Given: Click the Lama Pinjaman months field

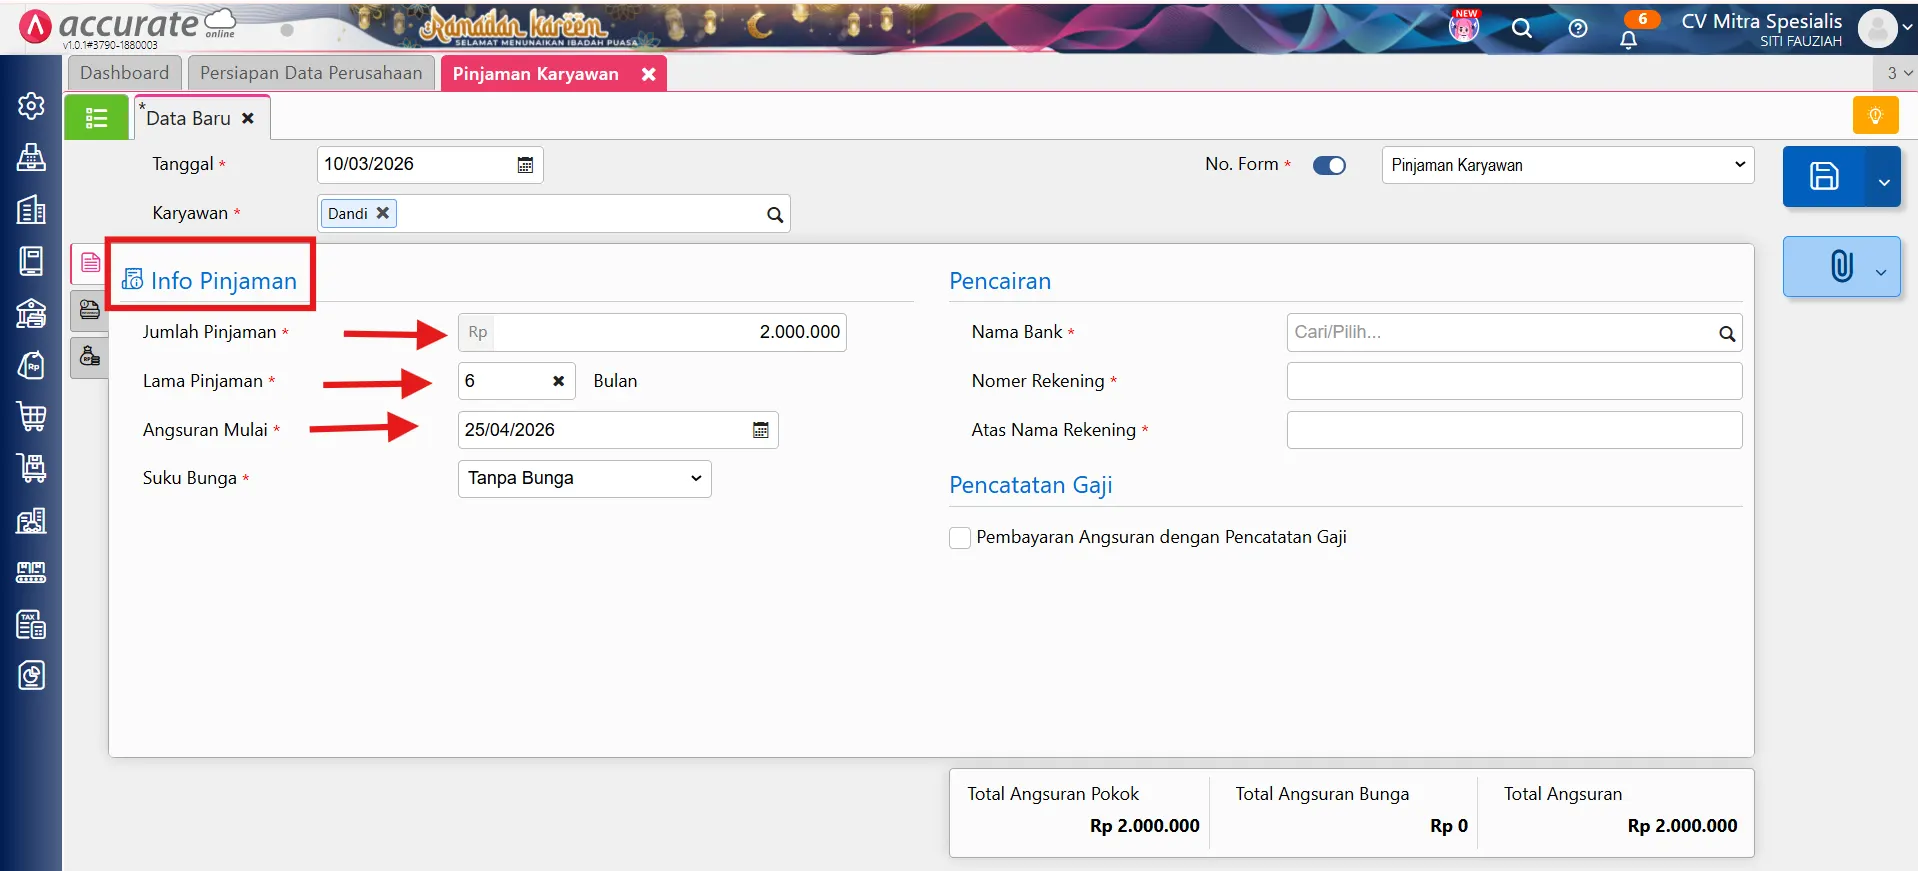Looking at the screenshot, I should click(x=516, y=381).
